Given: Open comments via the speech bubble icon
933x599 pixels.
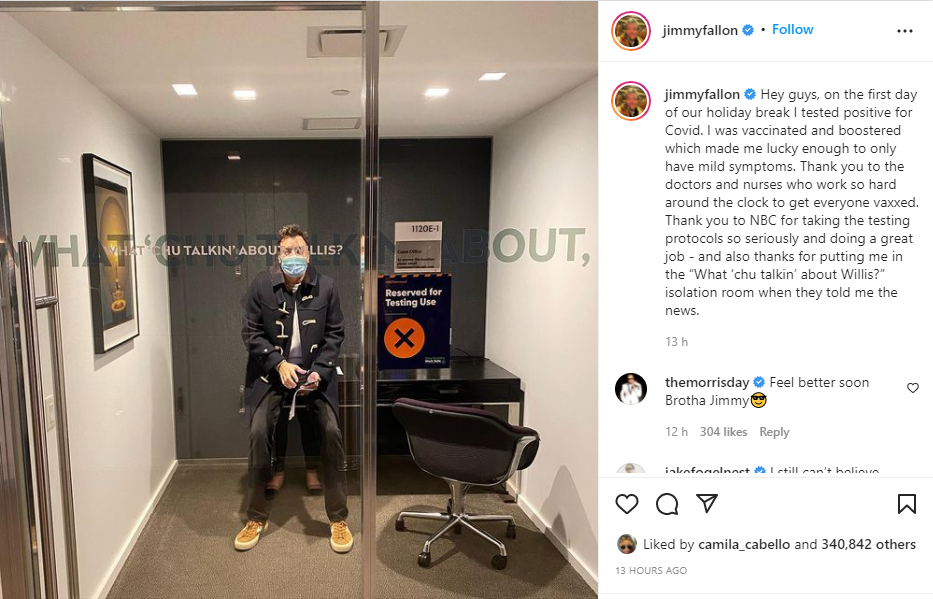Looking at the screenshot, I should pyautogui.click(x=667, y=504).
